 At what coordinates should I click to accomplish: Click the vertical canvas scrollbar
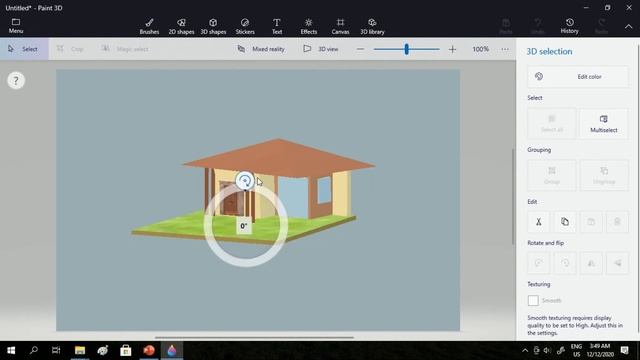click(x=513, y=197)
